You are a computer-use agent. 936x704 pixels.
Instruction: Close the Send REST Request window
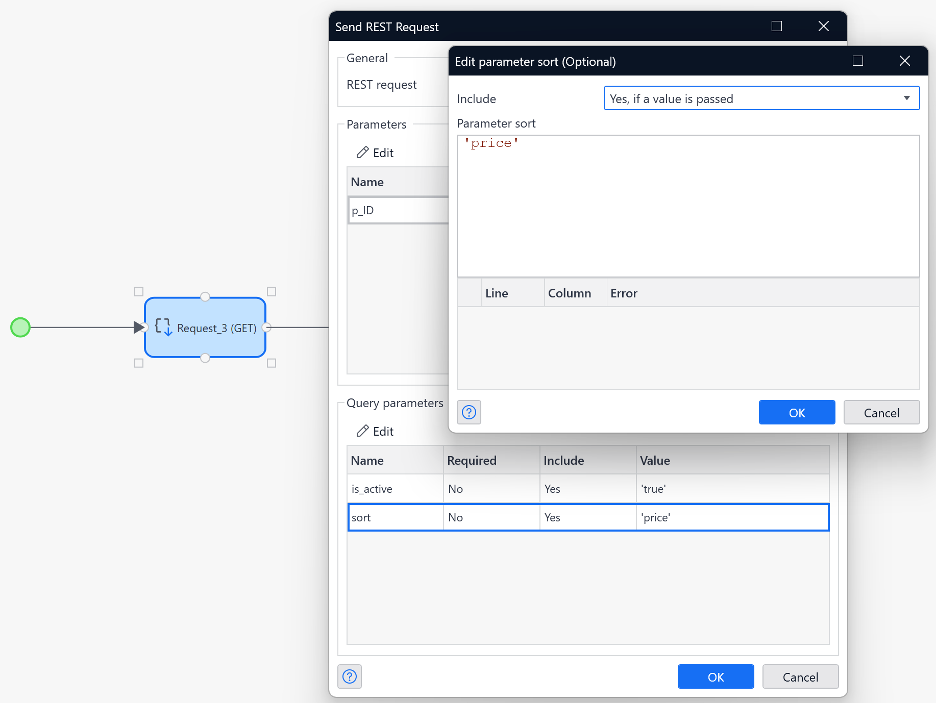pyautogui.click(x=824, y=26)
